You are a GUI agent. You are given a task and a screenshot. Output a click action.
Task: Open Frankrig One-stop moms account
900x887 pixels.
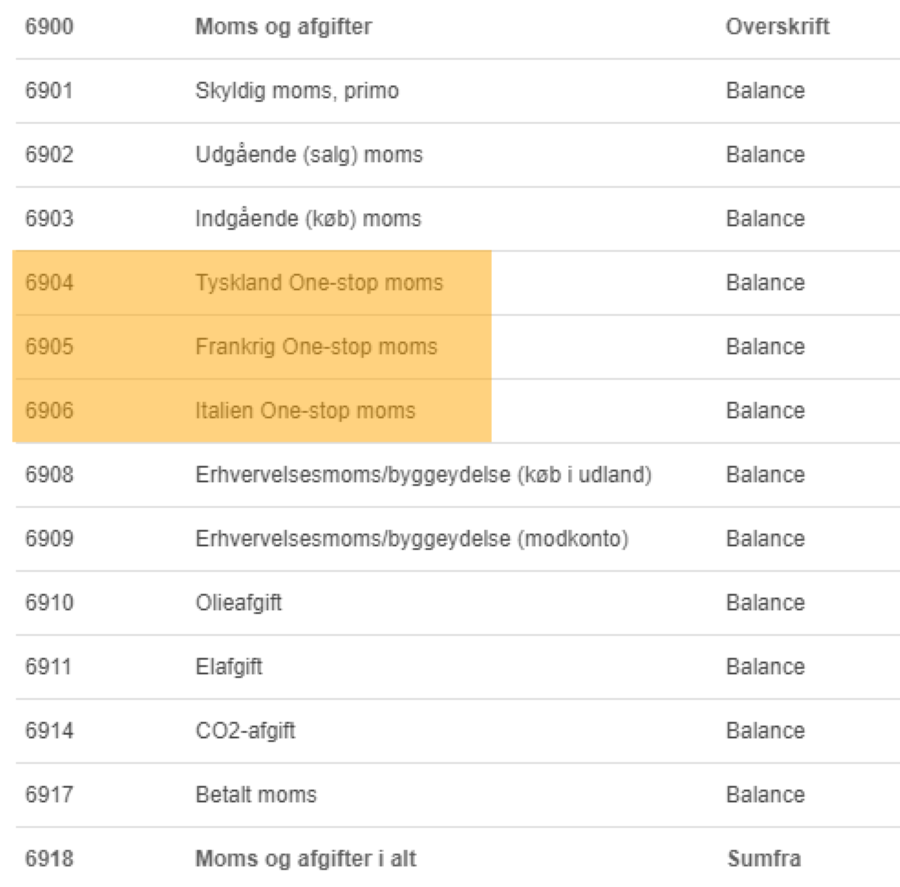[x=316, y=347]
